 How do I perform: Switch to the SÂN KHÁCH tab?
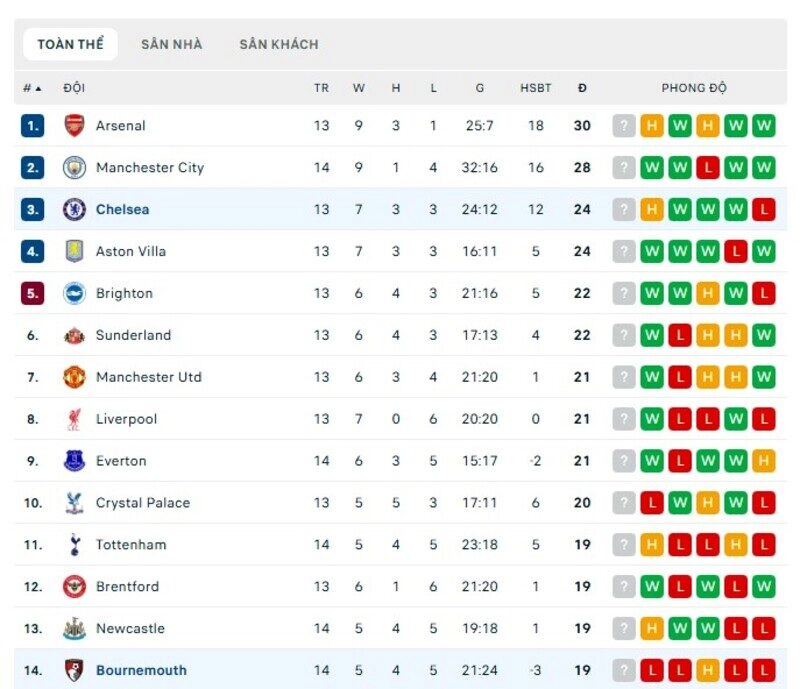pyautogui.click(x=278, y=44)
